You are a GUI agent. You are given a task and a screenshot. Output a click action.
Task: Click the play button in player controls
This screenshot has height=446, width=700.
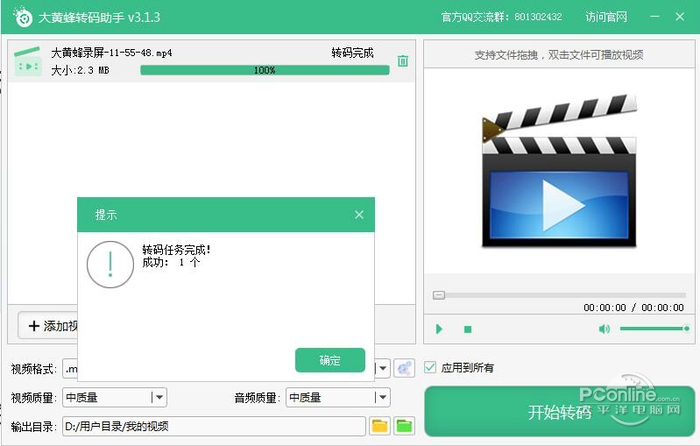coord(439,329)
